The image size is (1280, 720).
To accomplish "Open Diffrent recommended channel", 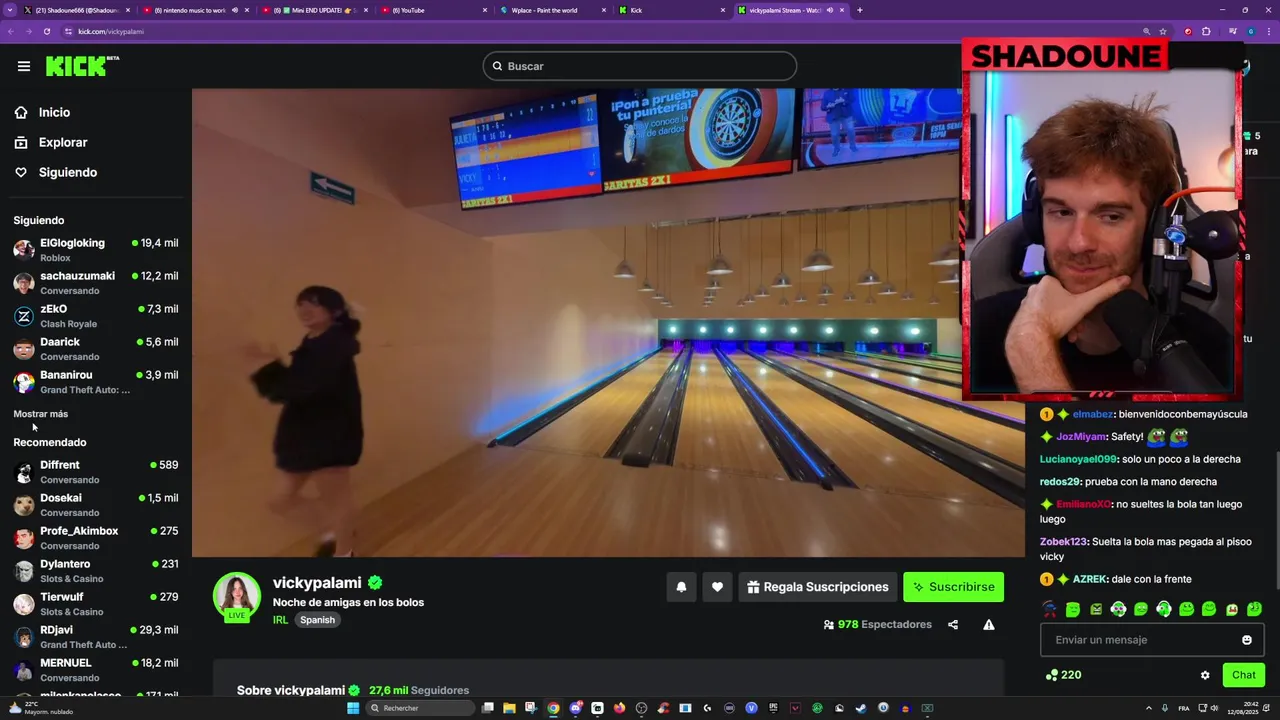I will coord(96,472).
